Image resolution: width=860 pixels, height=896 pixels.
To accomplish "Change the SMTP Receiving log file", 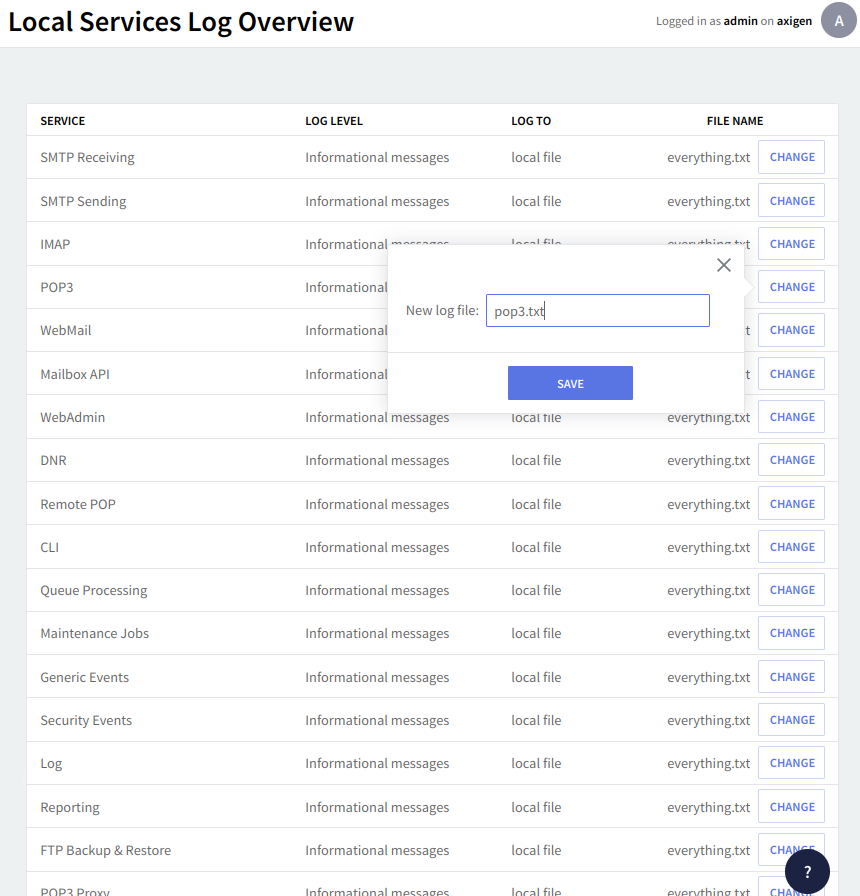I will (x=791, y=158).
